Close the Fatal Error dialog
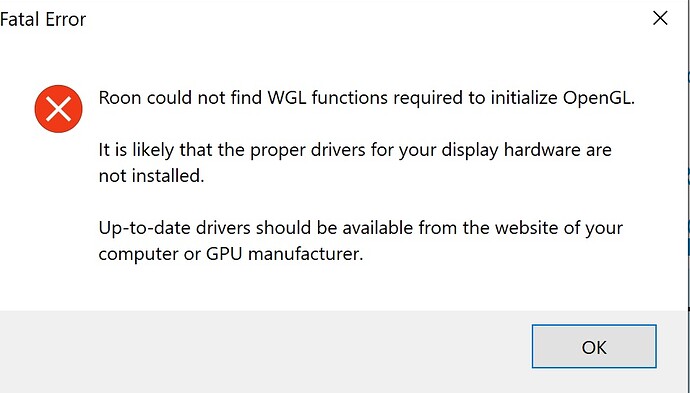Screen dimensions: 690x393 pos(660,18)
